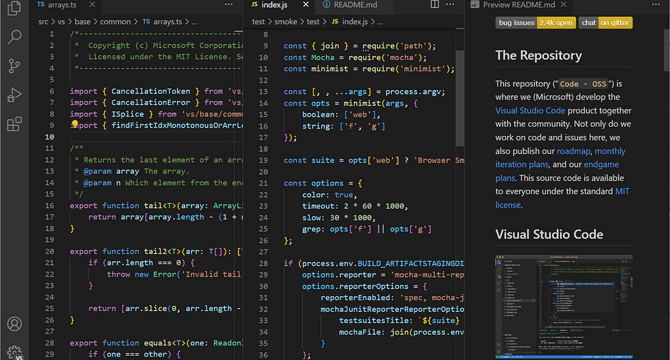
Task: Open the Explorer view in activity bar
Action: point(14,8)
